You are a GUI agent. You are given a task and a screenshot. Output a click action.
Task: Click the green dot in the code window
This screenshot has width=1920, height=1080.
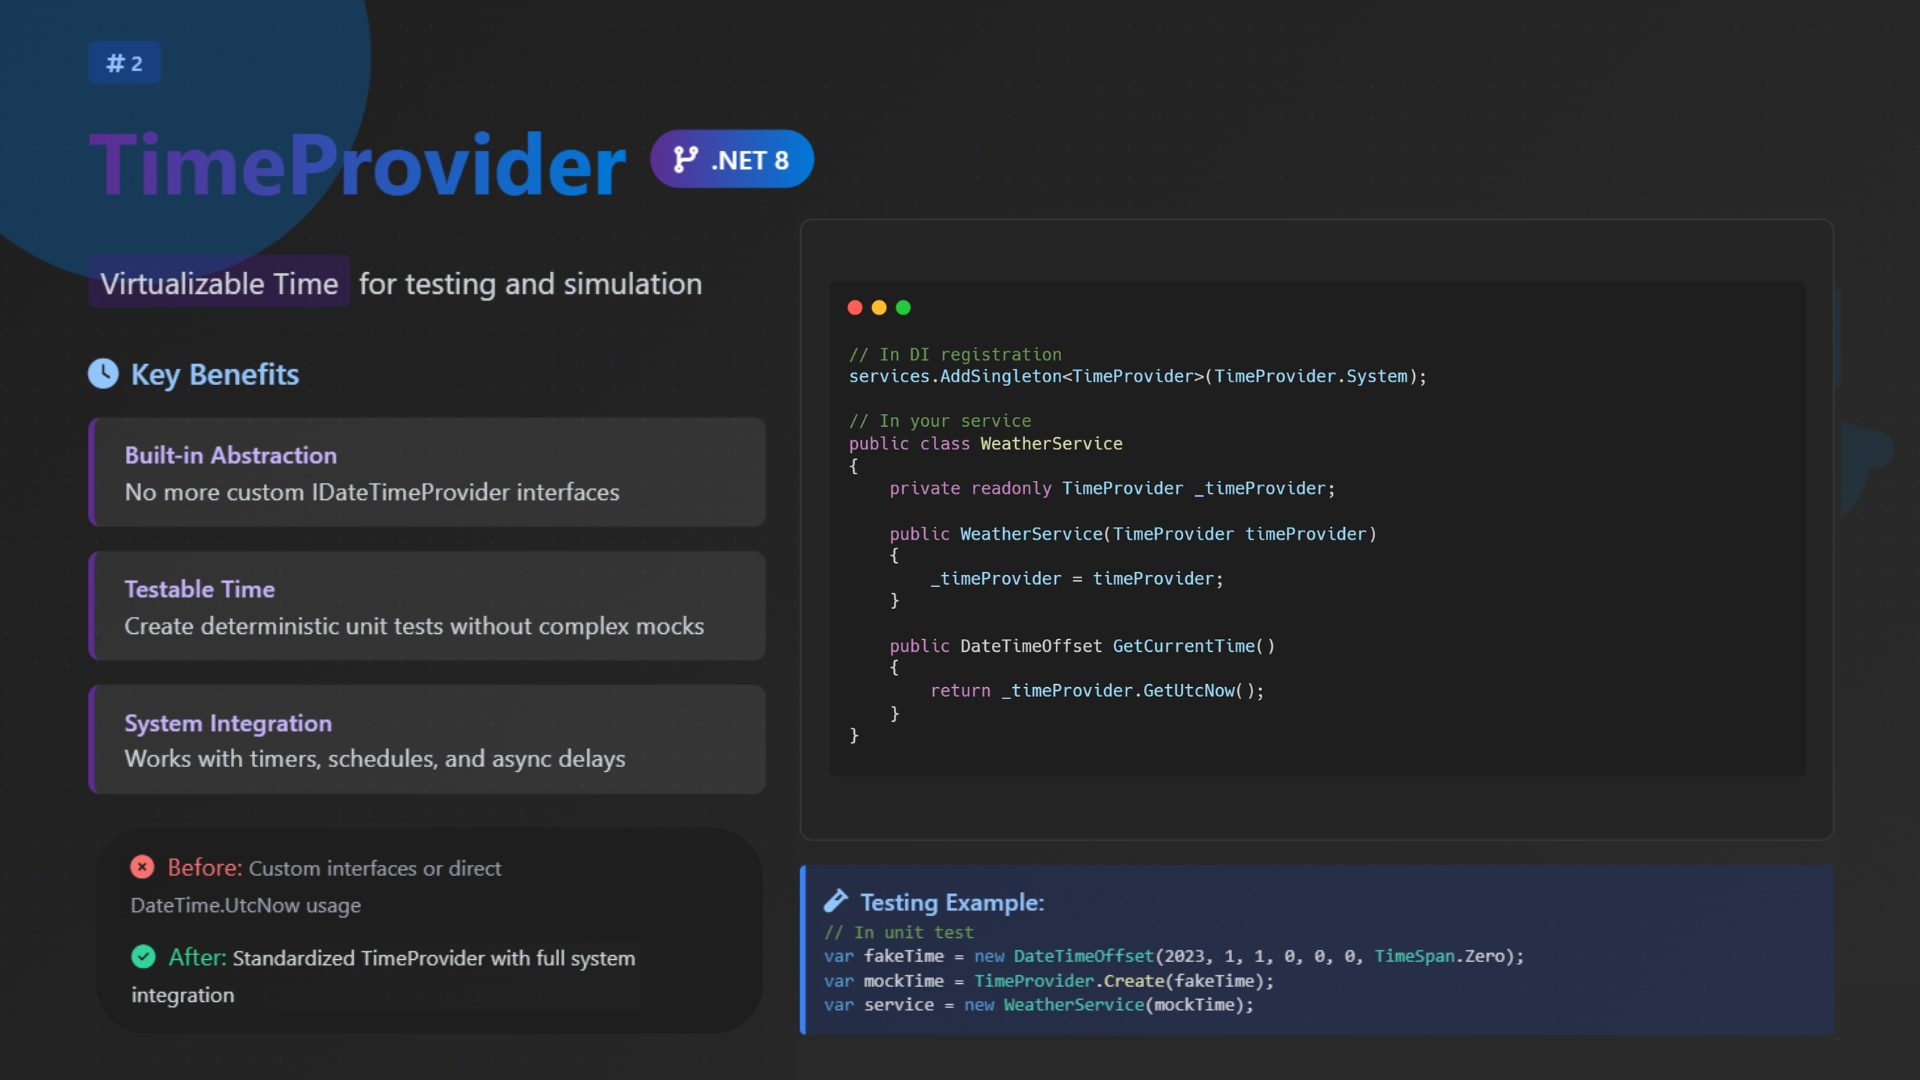point(903,308)
